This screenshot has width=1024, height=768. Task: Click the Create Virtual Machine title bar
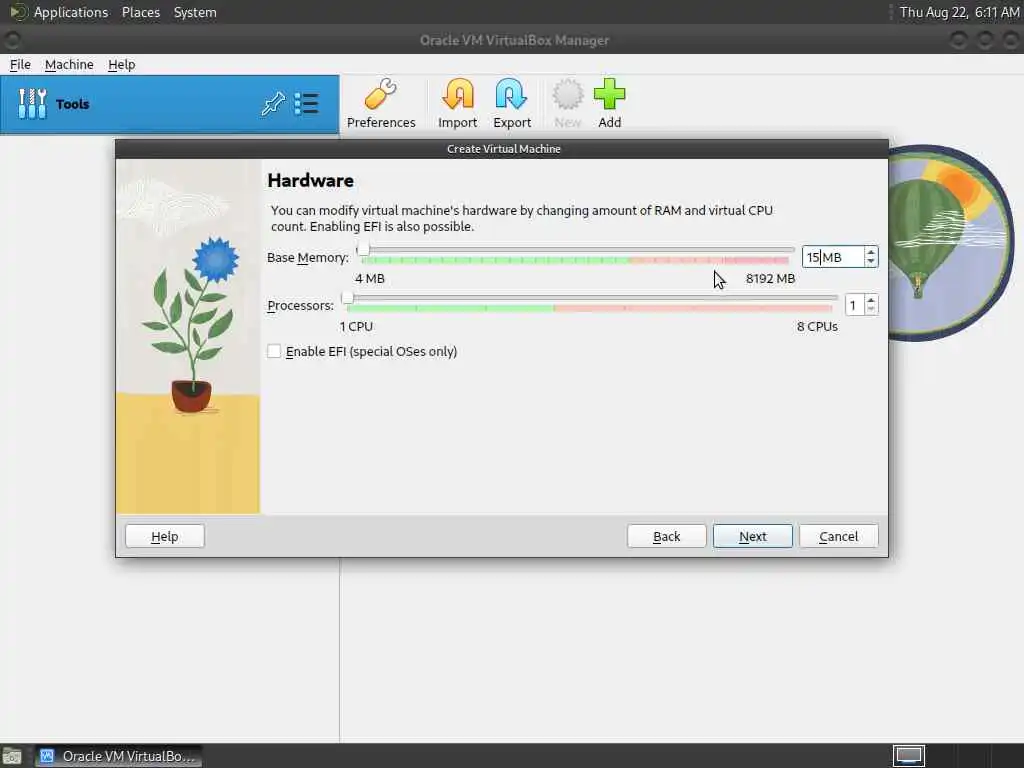point(502,149)
